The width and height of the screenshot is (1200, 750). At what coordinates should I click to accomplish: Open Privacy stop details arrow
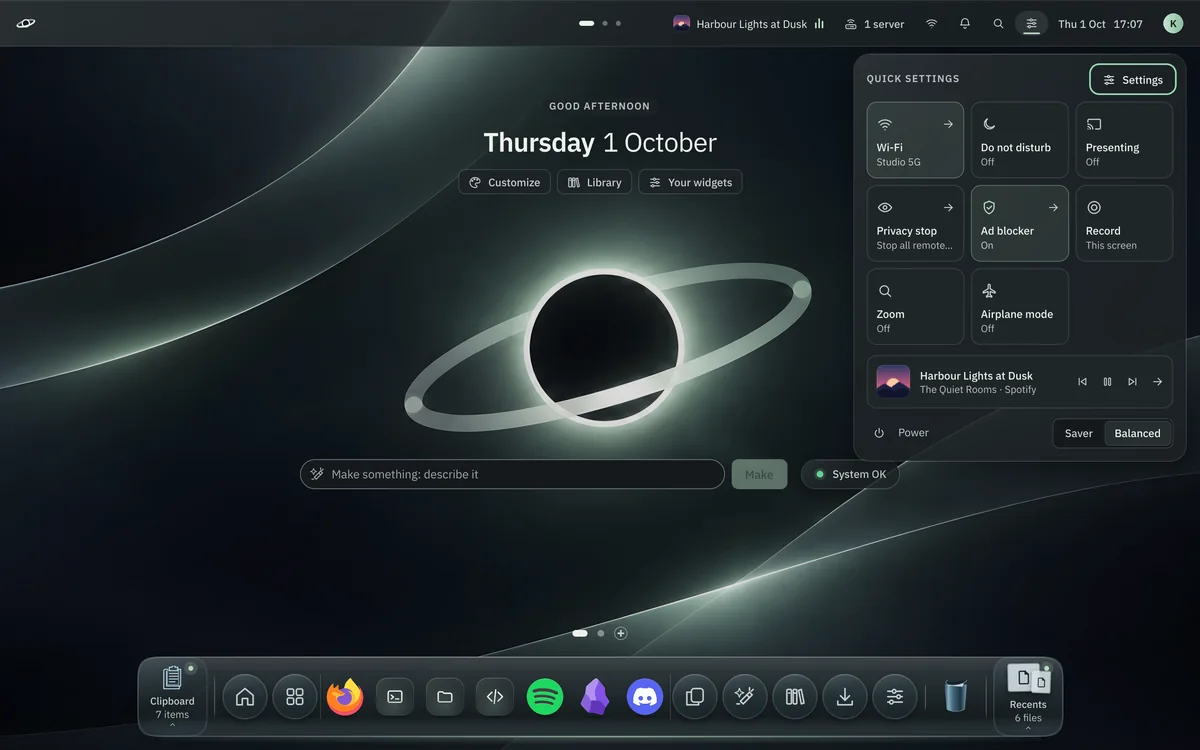click(948, 208)
